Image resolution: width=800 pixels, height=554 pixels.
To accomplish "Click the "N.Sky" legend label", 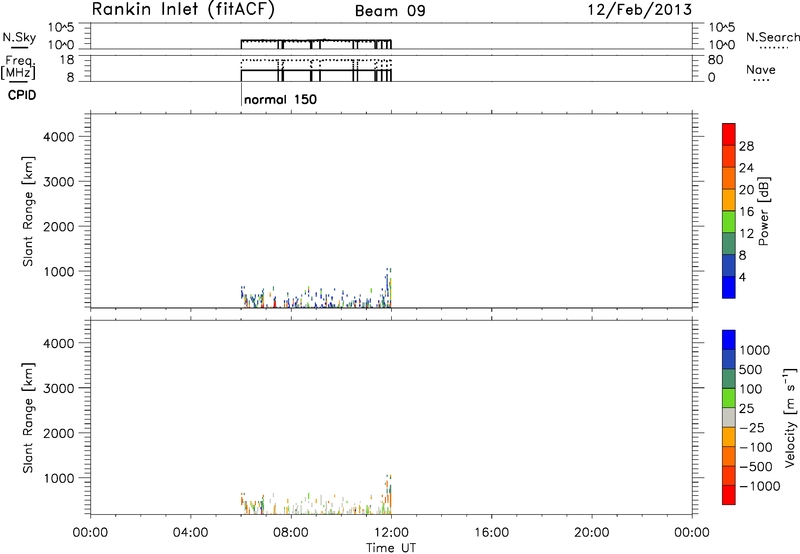I will tap(19, 38).
